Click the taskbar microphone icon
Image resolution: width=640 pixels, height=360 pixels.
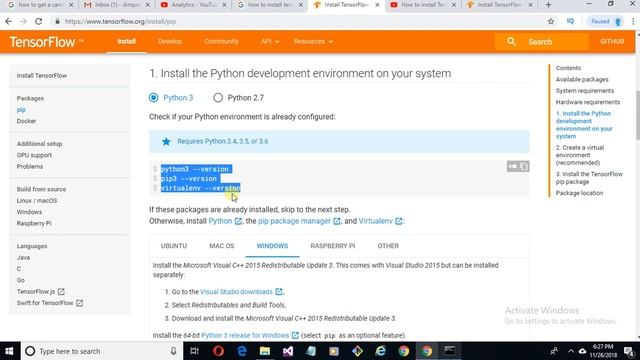tap(173, 351)
